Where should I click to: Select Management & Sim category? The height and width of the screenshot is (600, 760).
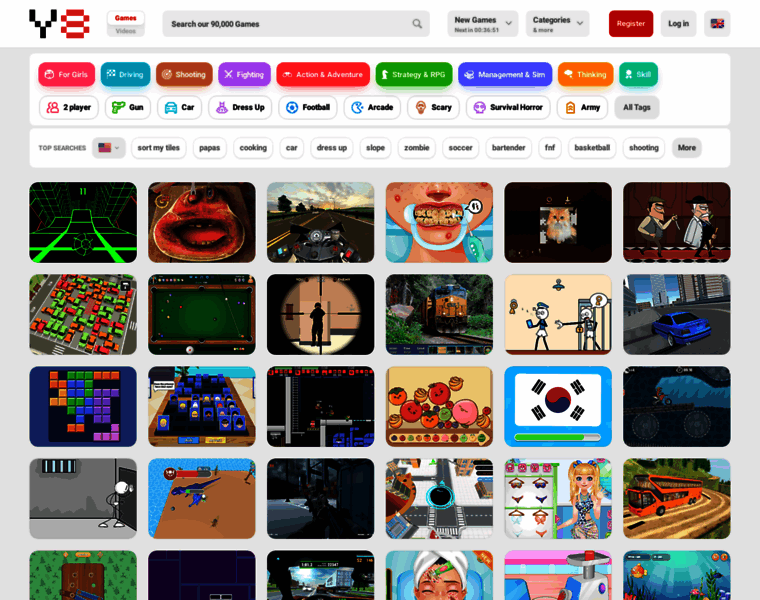(505, 75)
